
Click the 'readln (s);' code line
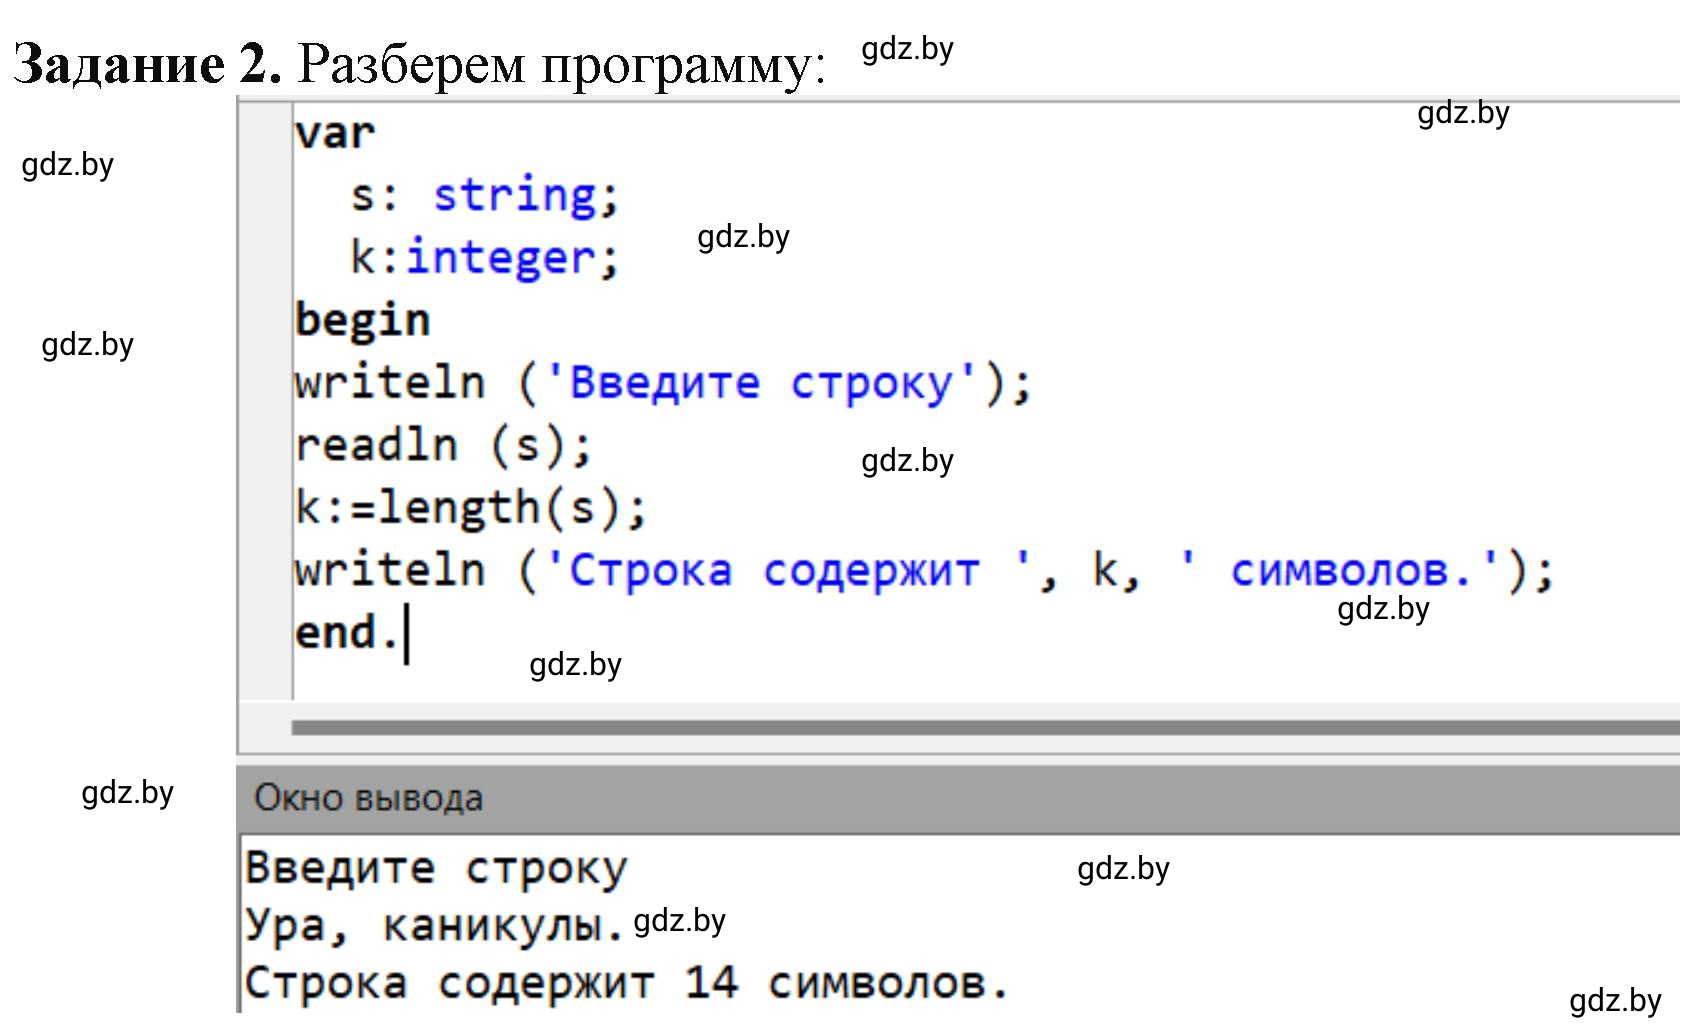point(444,445)
